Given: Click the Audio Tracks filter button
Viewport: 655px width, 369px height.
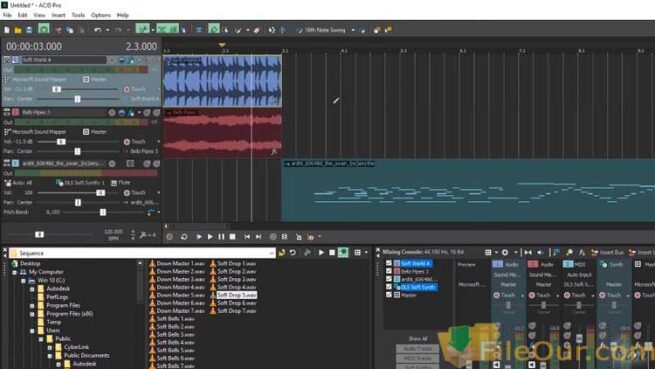Looking at the screenshot, I should coord(417,349).
